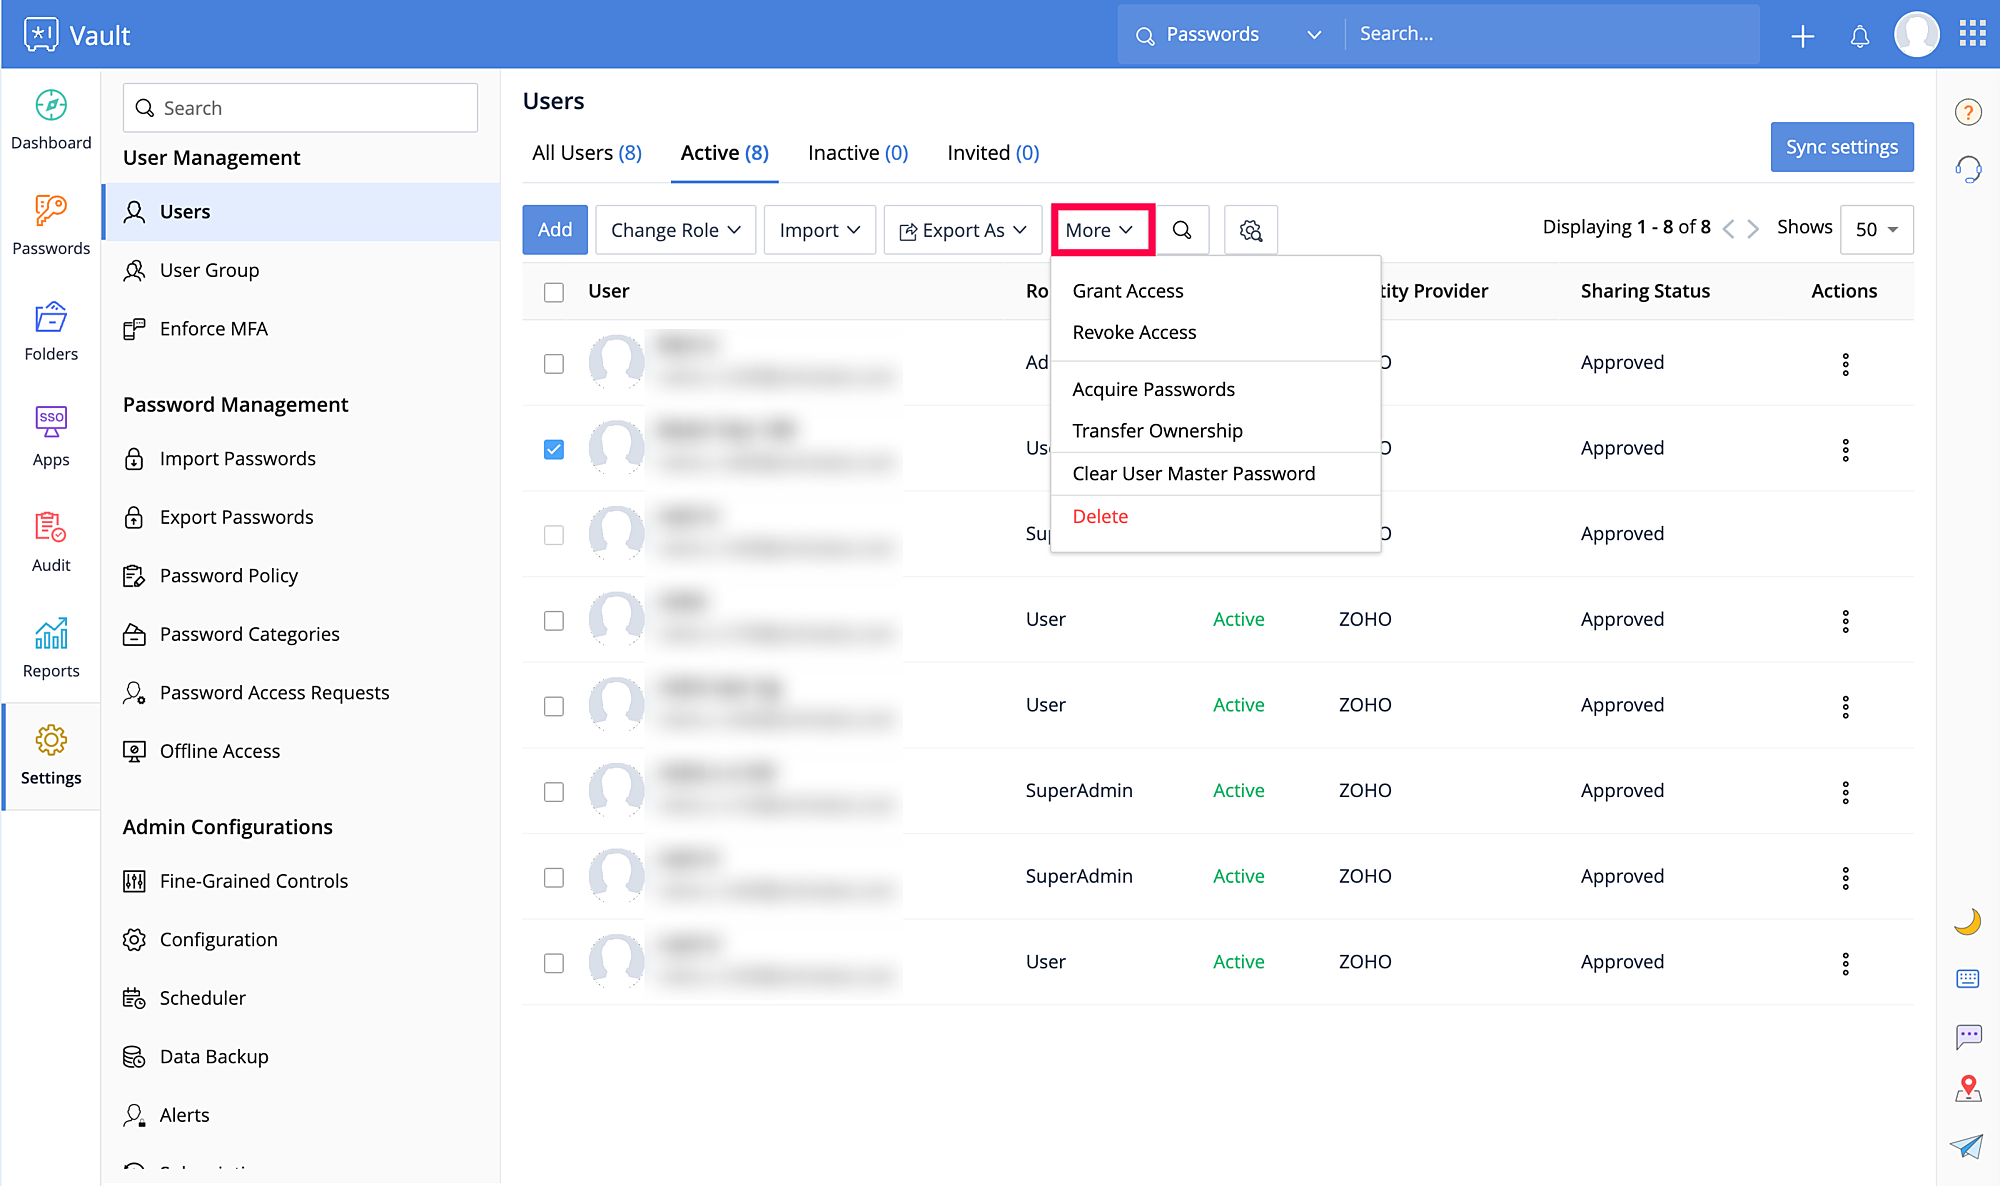Screen dimensions: 2000x1186
Task: Open Reports chart icon in sidebar
Action: [51, 633]
